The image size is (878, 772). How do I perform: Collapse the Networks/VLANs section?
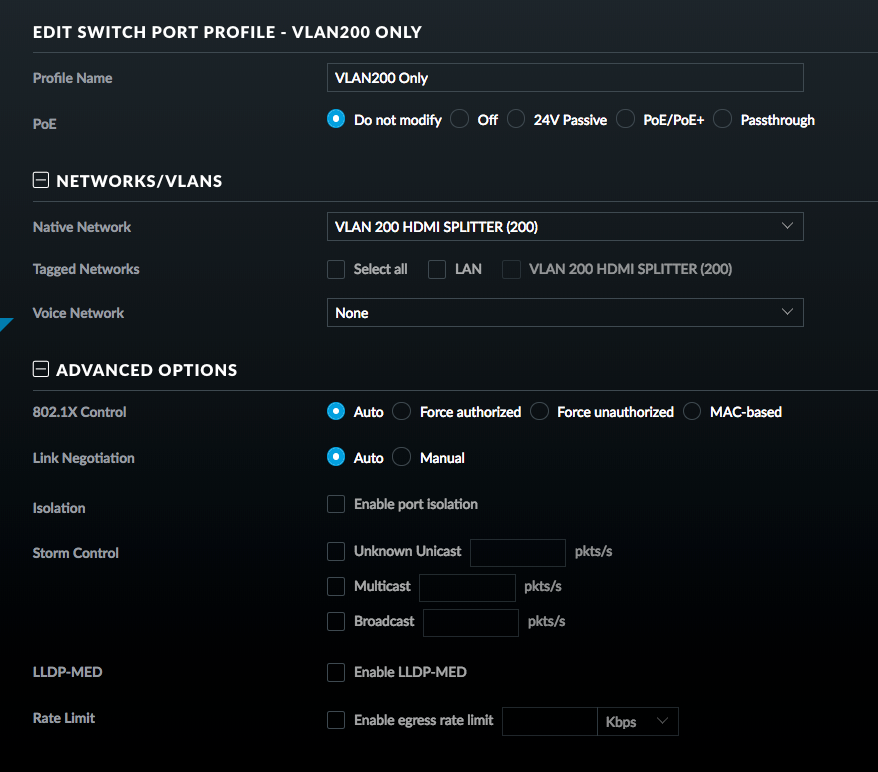[x=41, y=181]
